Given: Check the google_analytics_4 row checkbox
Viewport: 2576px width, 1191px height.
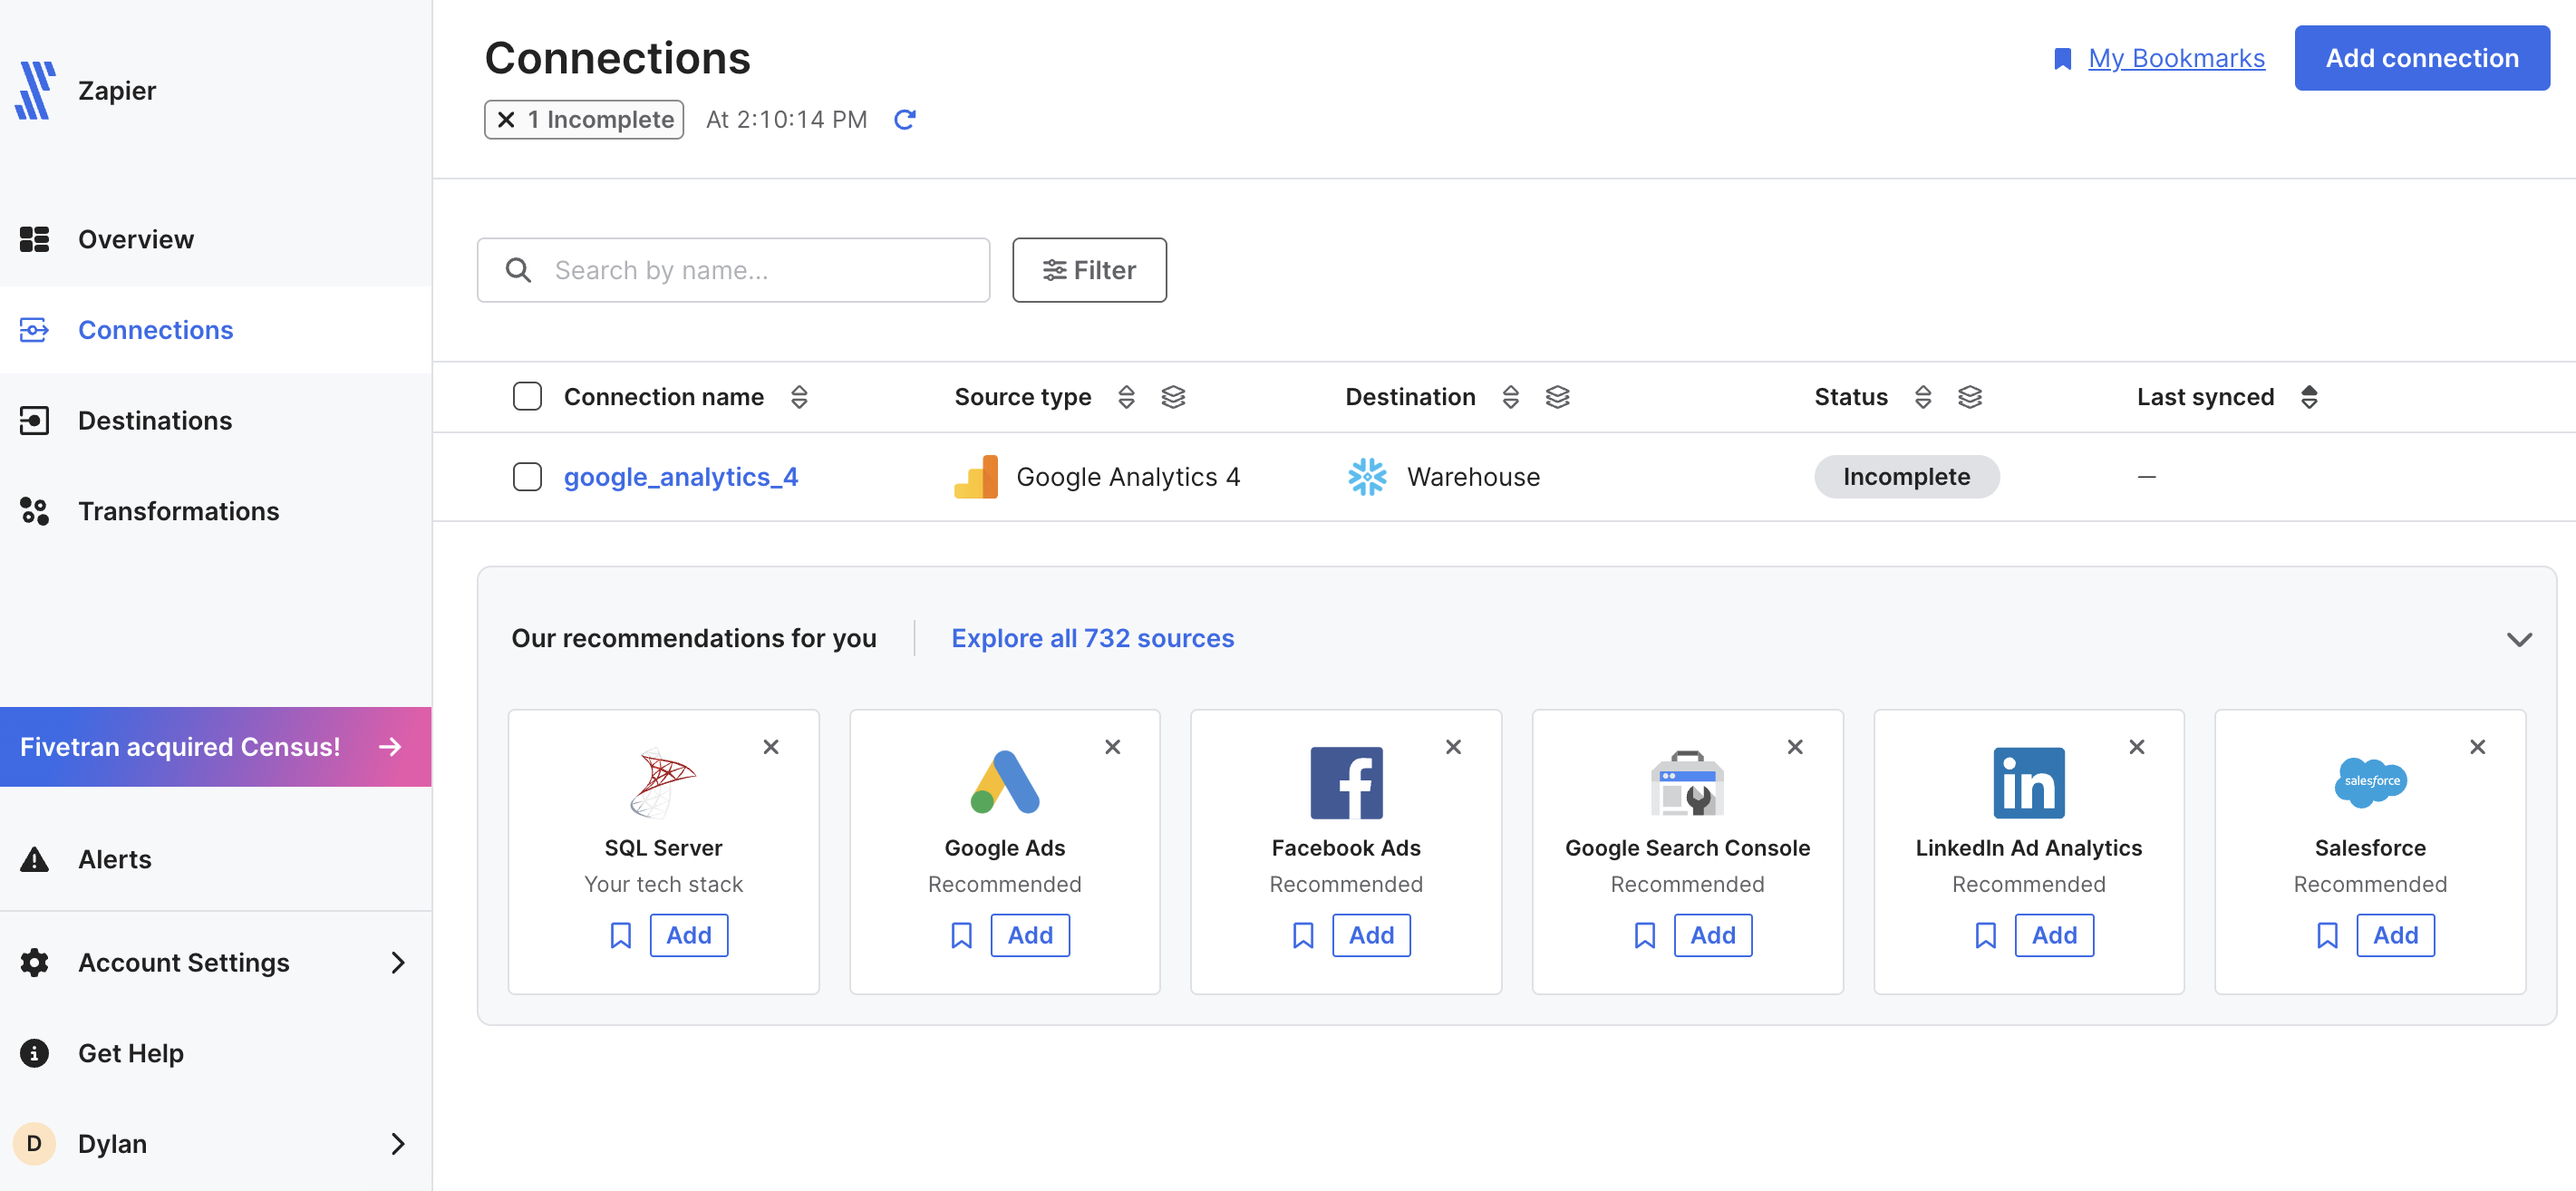Looking at the screenshot, I should (x=527, y=477).
